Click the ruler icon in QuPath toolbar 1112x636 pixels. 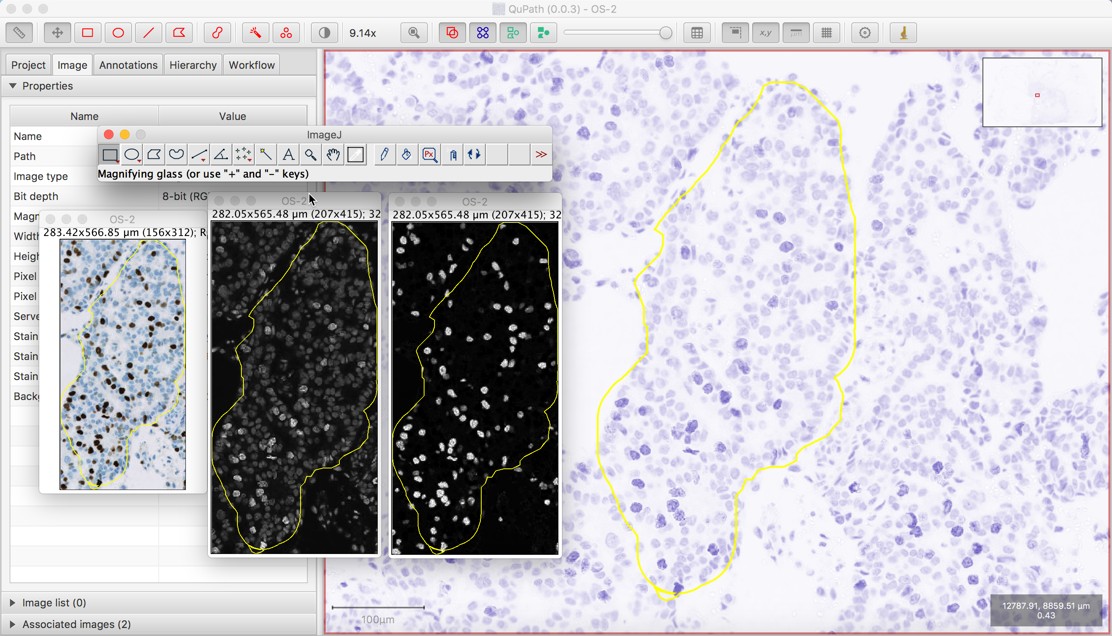click(18, 33)
